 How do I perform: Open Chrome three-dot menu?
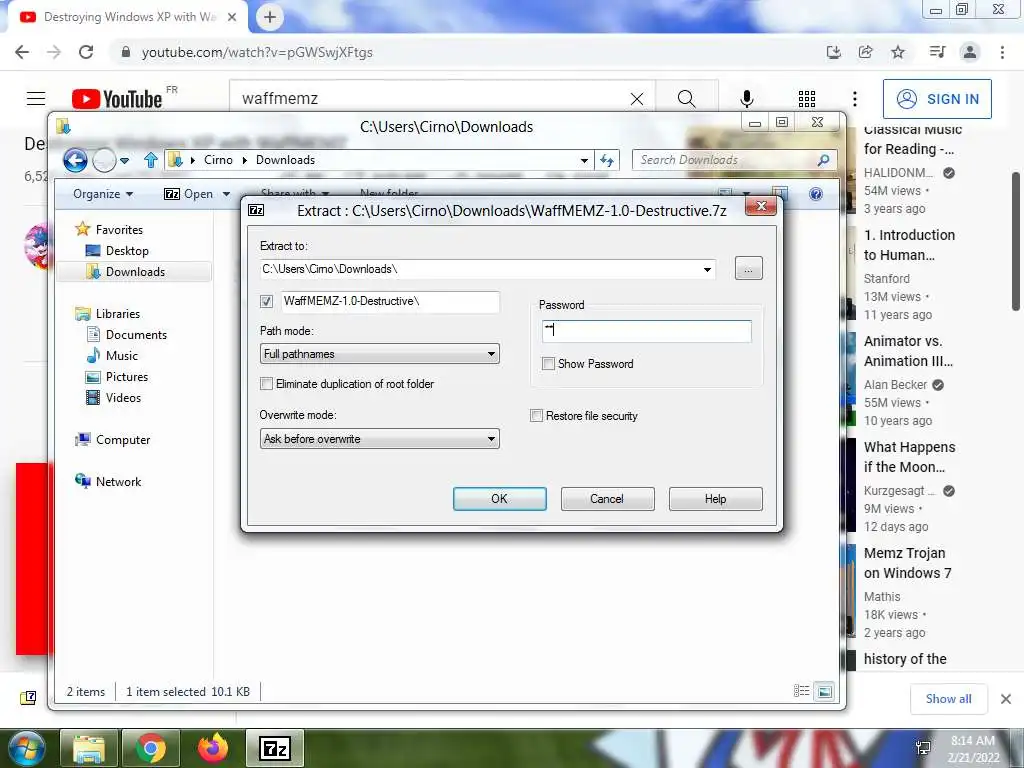[1002, 52]
